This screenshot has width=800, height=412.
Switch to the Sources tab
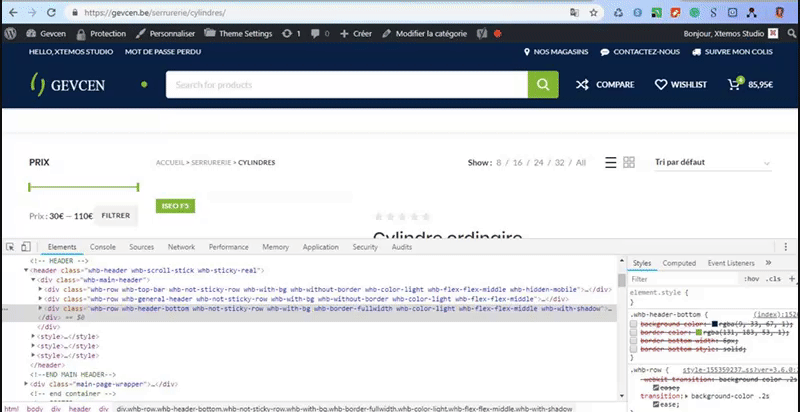(x=141, y=247)
